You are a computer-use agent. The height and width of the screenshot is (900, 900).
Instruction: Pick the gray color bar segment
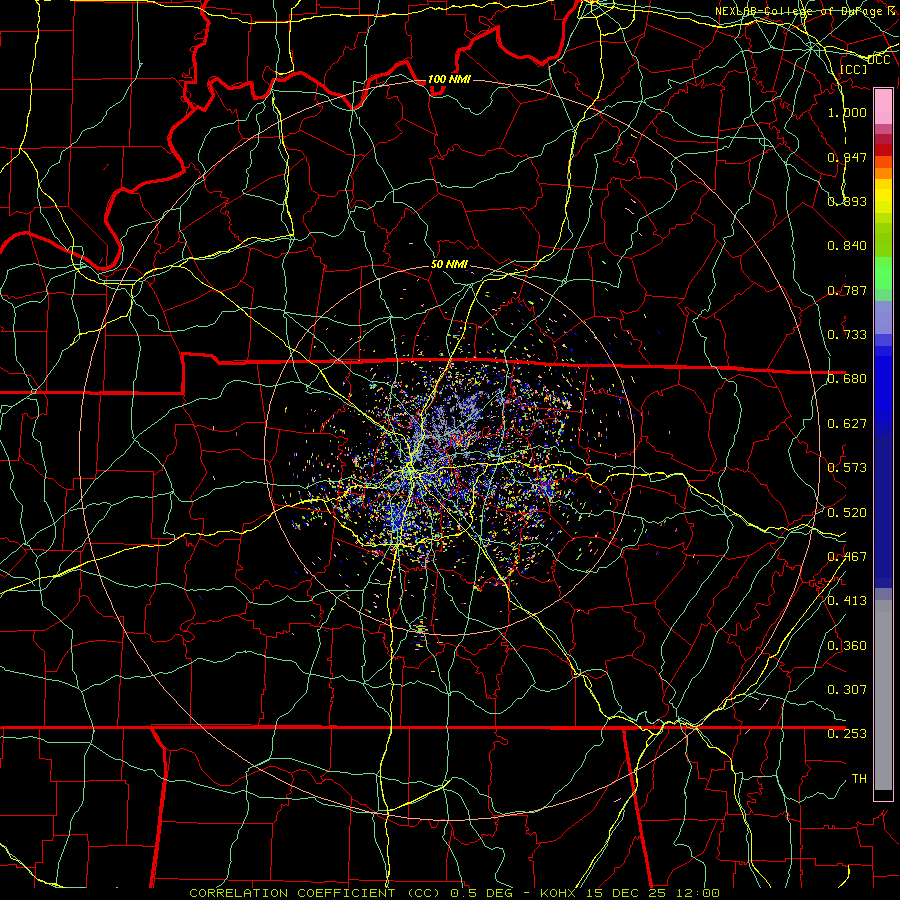883,700
